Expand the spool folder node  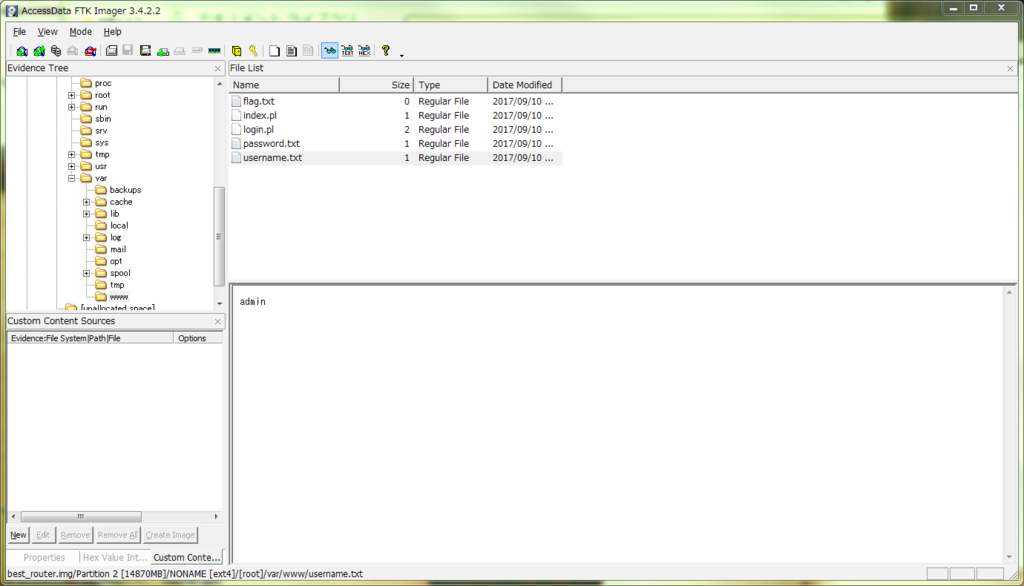tap(86, 273)
